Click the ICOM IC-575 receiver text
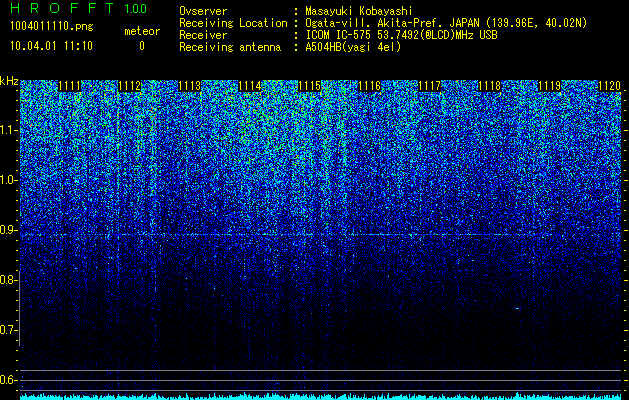The width and height of the screenshot is (629, 400). pos(401,35)
